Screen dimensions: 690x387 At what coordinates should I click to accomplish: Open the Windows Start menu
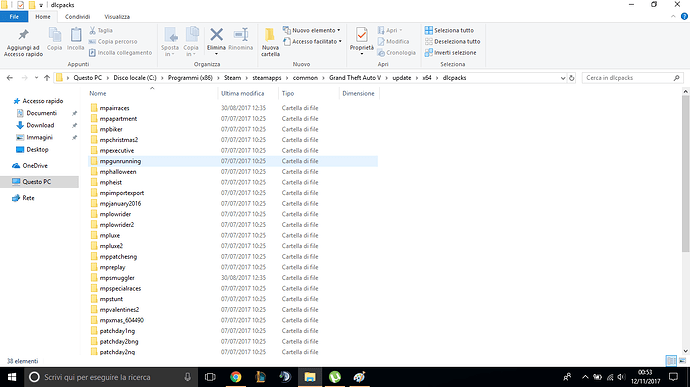[x=12, y=377]
